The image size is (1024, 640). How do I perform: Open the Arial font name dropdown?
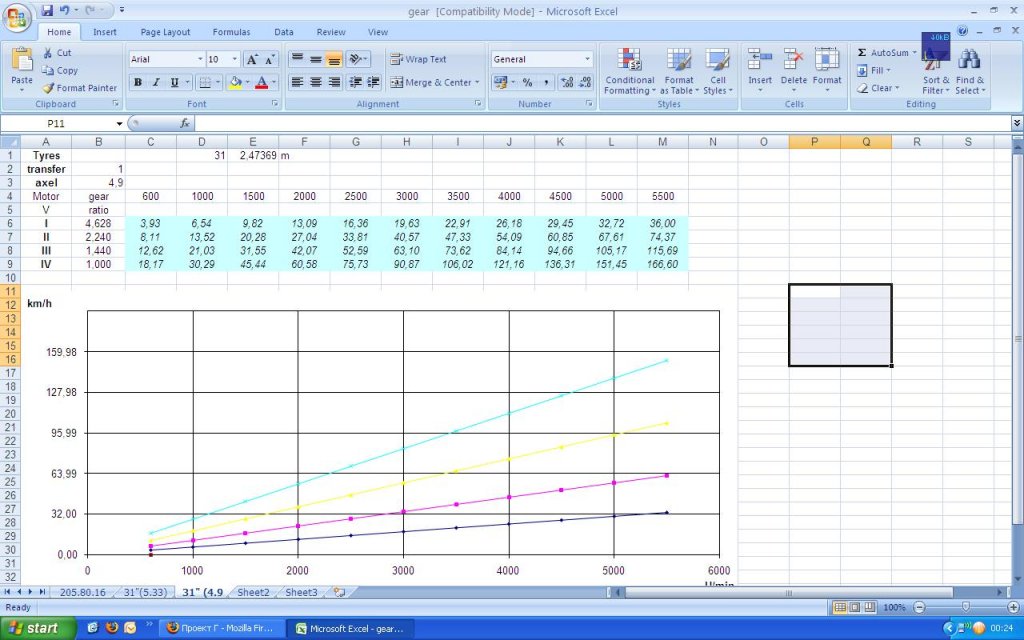pyautogui.click(x=197, y=59)
